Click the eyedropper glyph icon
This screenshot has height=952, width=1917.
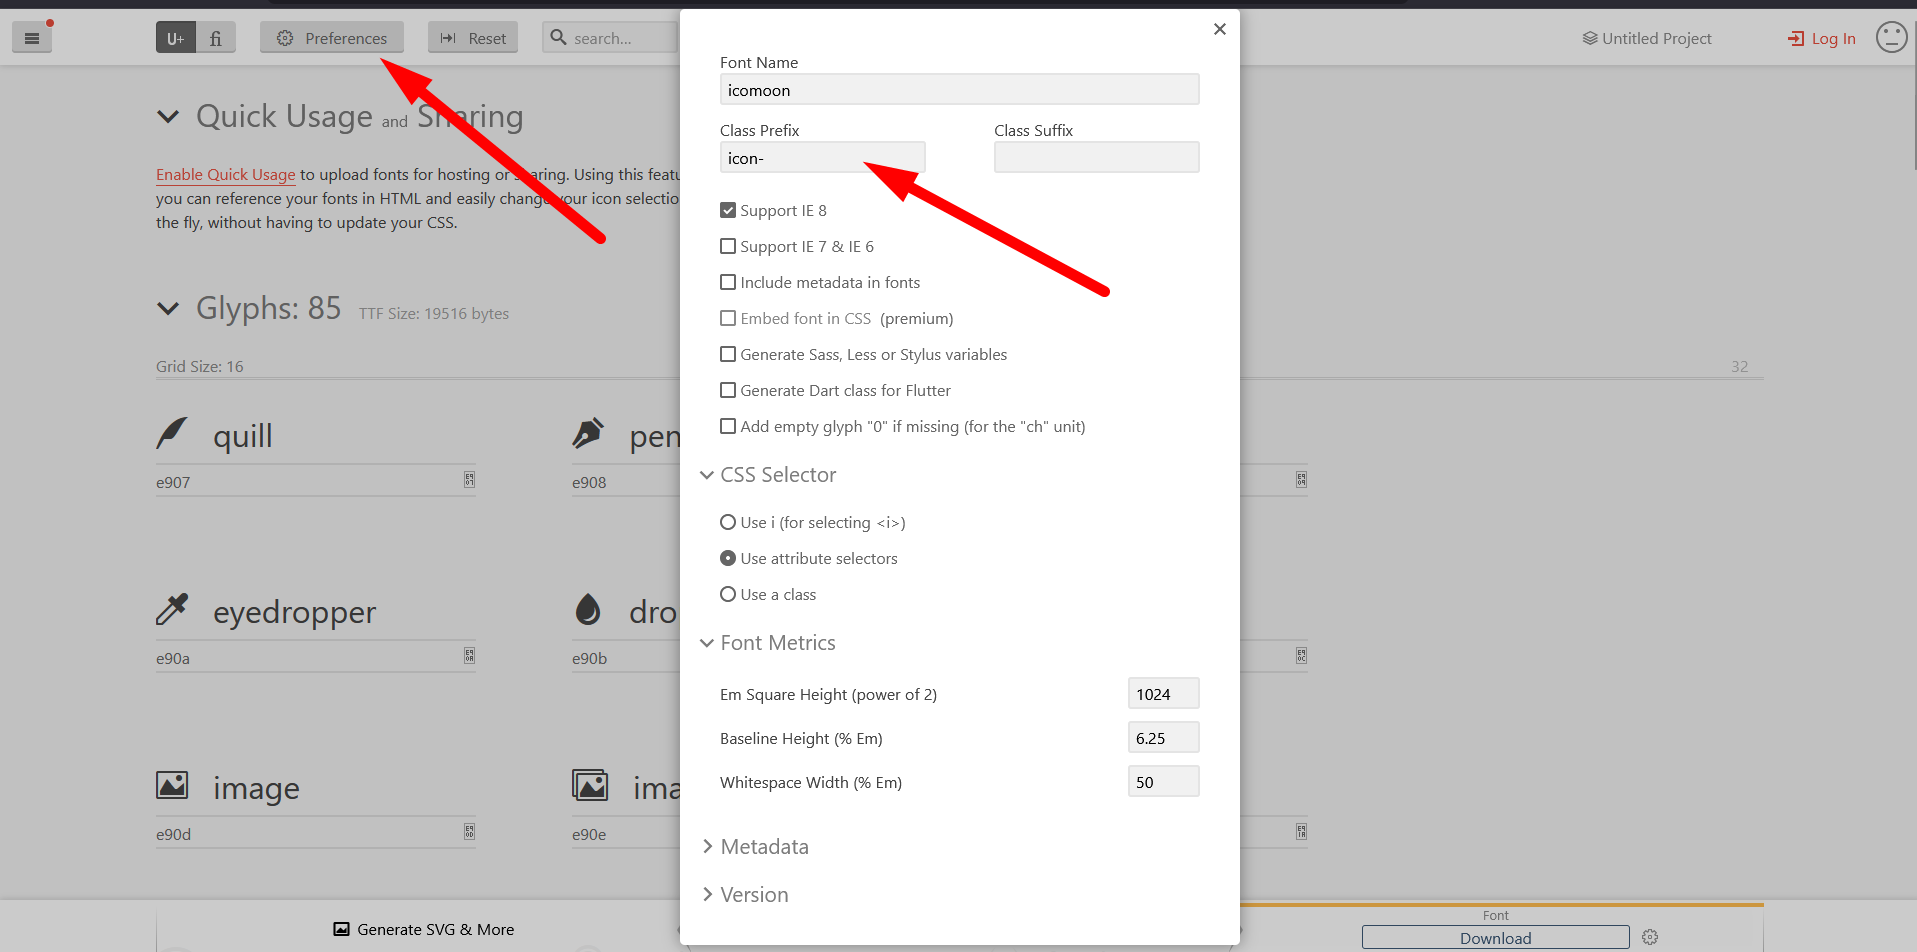pyautogui.click(x=172, y=610)
